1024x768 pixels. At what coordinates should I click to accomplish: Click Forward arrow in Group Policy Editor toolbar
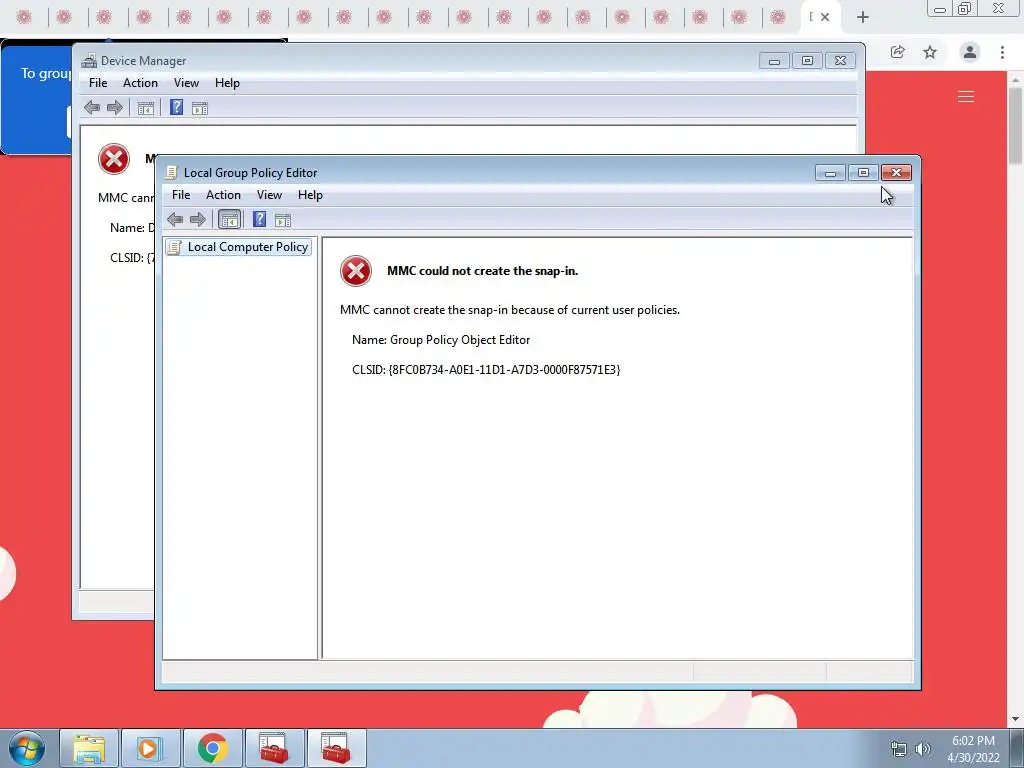(197, 219)
